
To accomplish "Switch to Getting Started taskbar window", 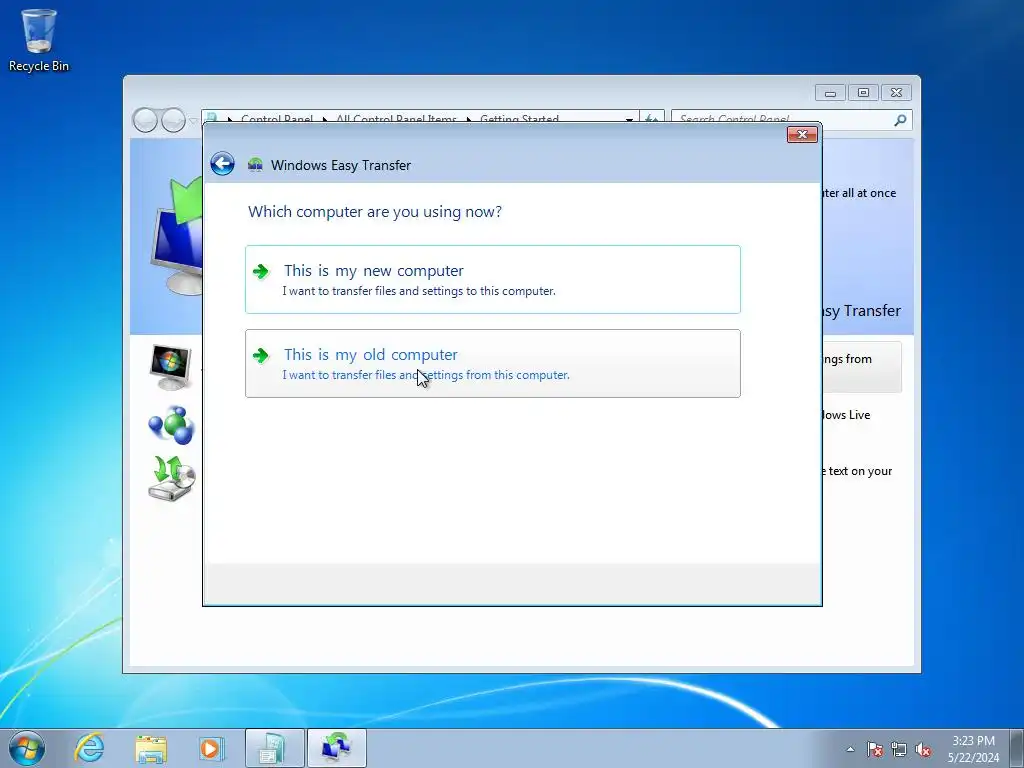I will (x=274, y=748).
